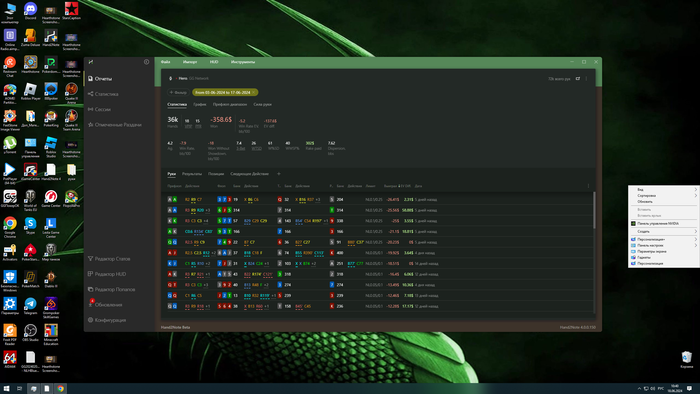Remove the date range filter chip
Image resolution: width=700 pixels, height=394 pixels.
click(x=254, y=92)
